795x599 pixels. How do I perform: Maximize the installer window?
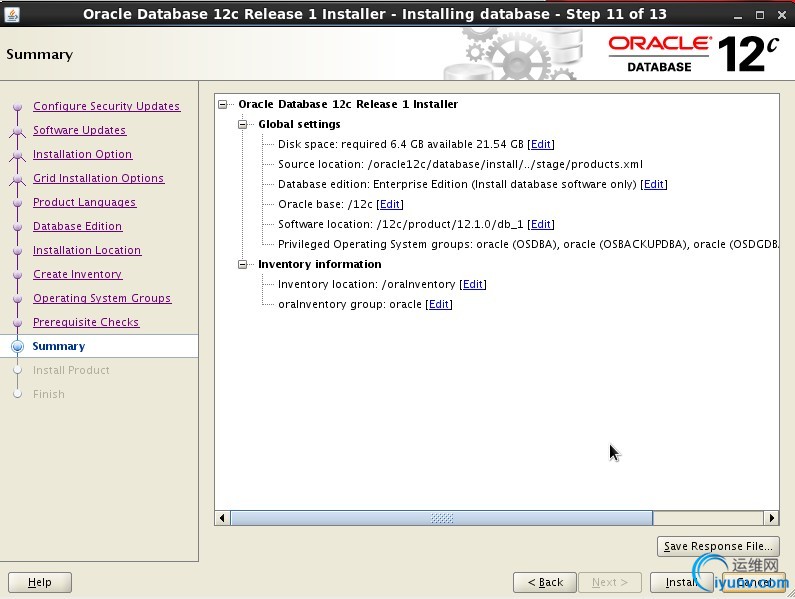[760, 15]
